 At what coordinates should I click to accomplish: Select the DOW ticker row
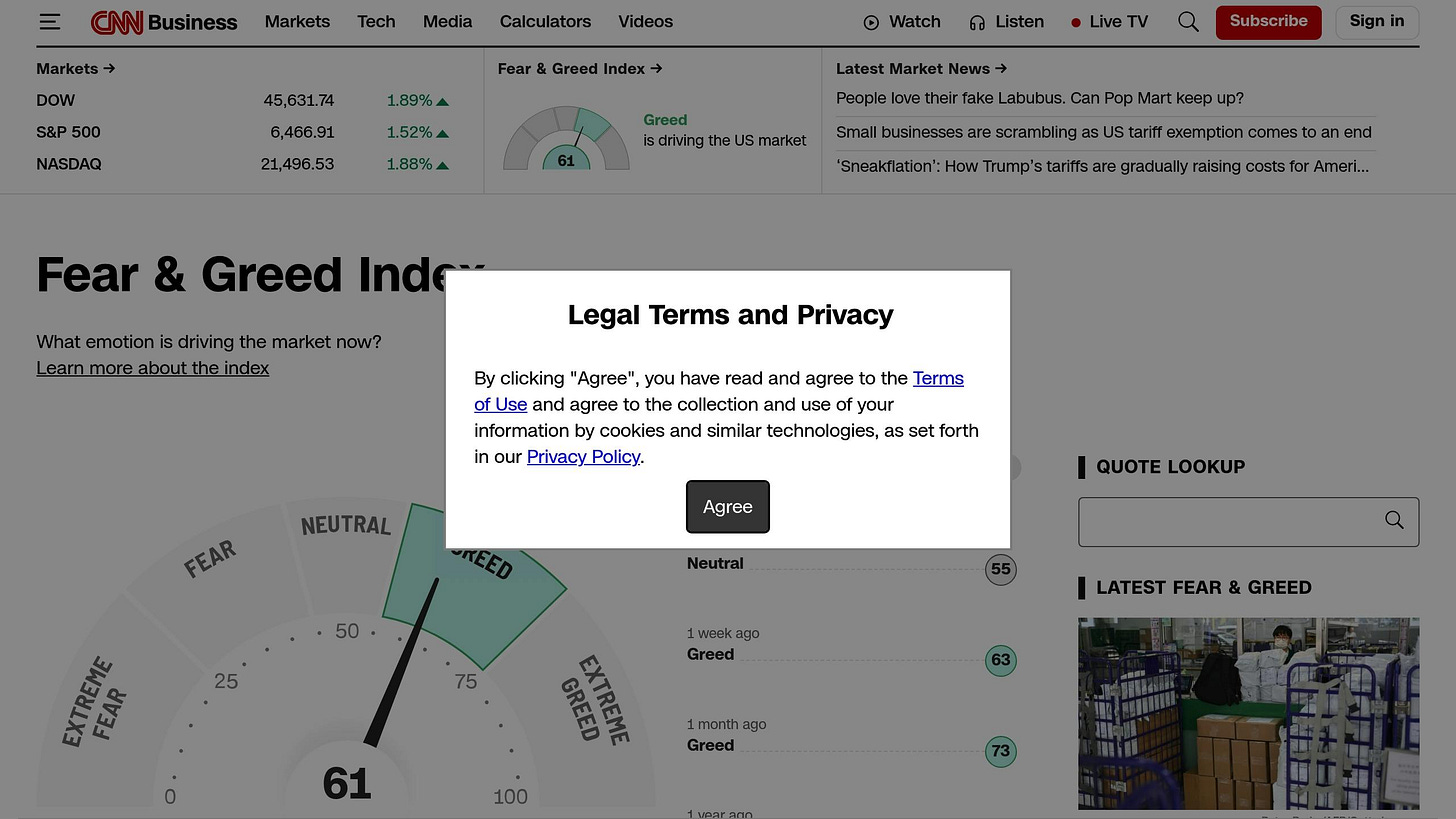(243, 101)
